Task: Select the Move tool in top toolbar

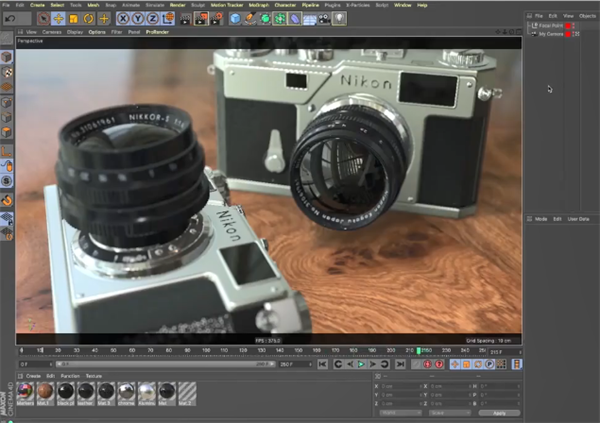Action: point(58,18)
